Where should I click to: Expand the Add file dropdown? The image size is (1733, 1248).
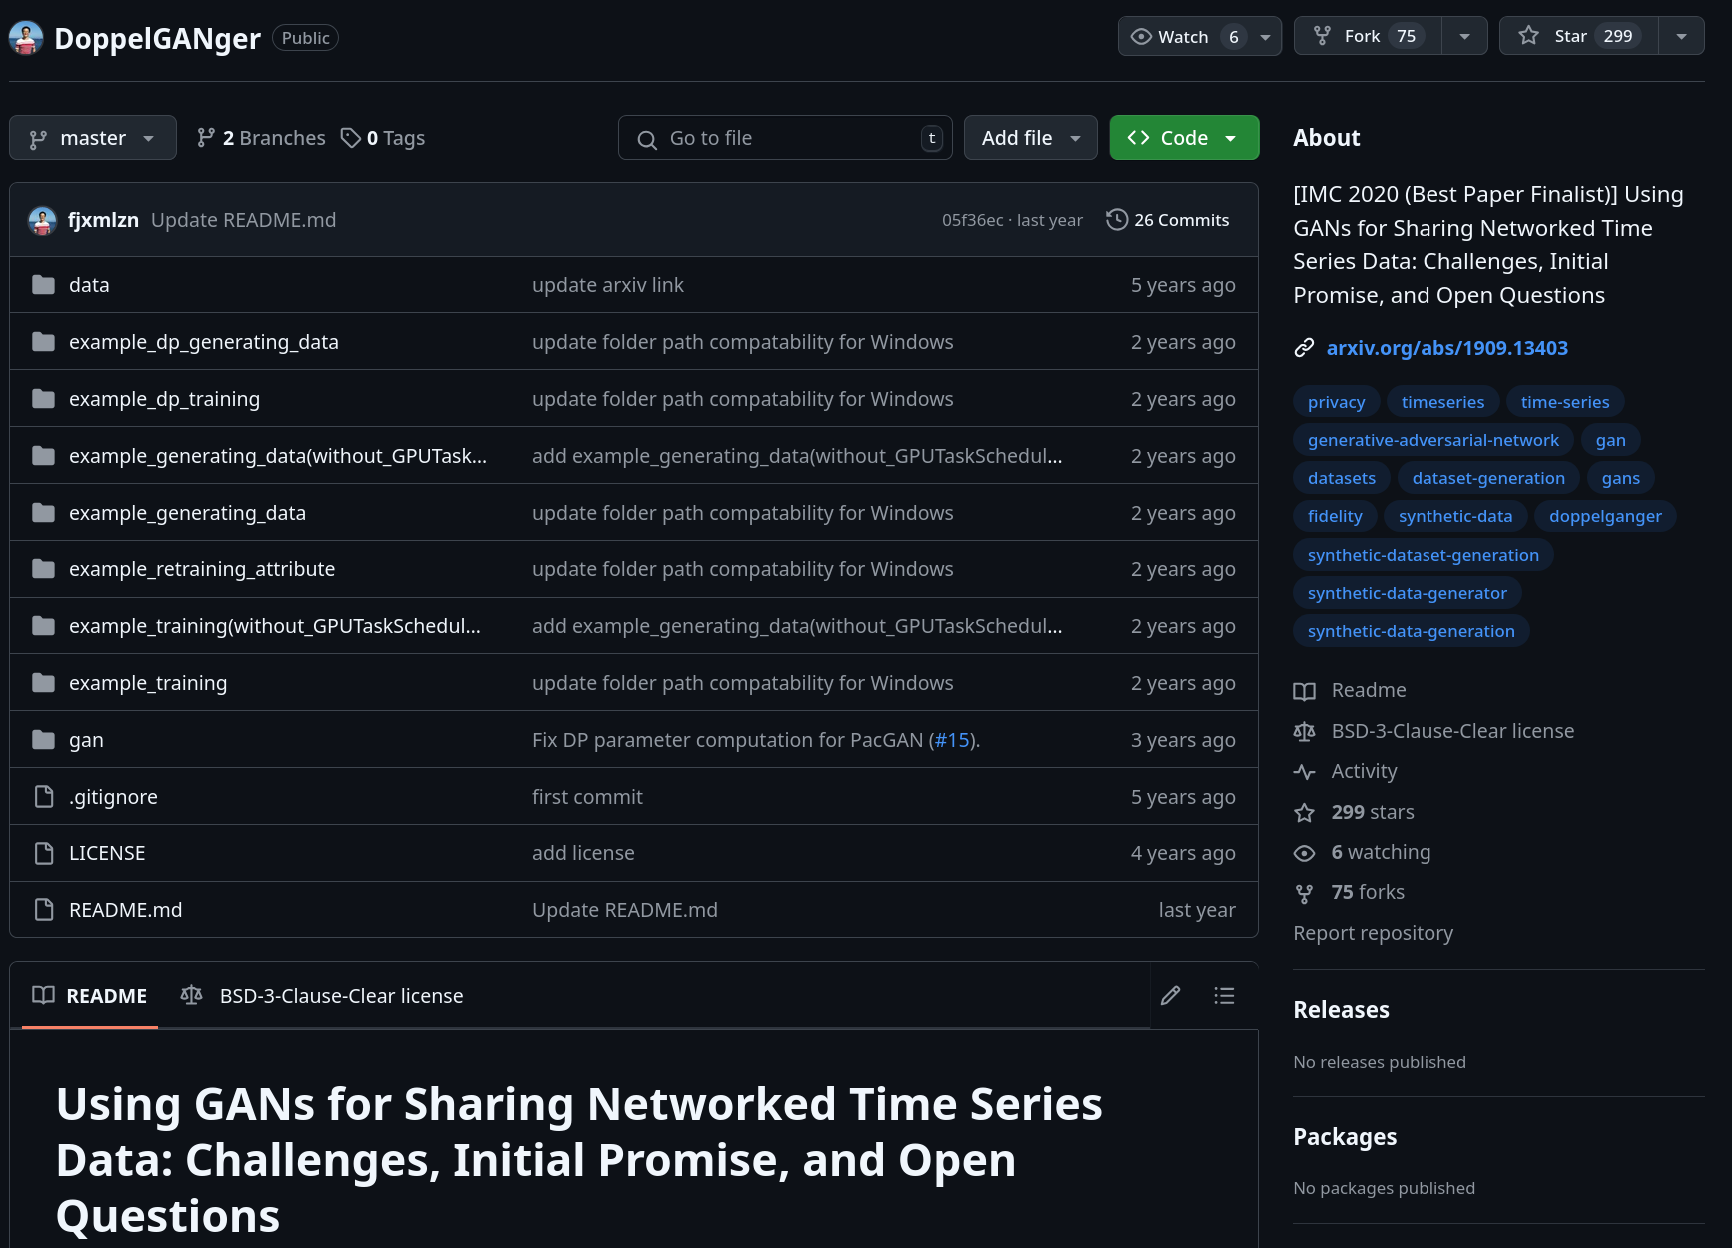click(x=1030, y=138)
